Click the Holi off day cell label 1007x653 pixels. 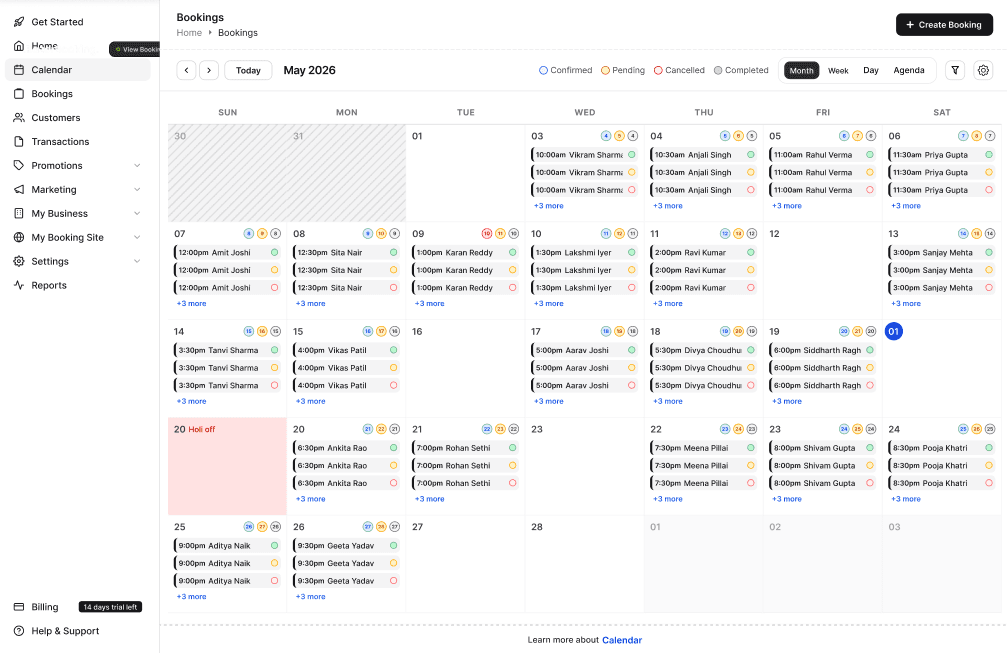click(x=202, y=429)
